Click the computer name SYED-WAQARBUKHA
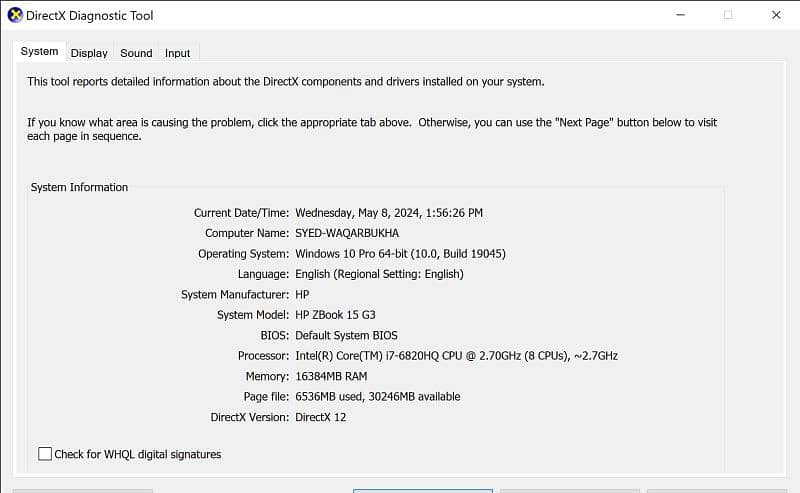This screenshot has width=800, height=493. (x=347, y=233)
